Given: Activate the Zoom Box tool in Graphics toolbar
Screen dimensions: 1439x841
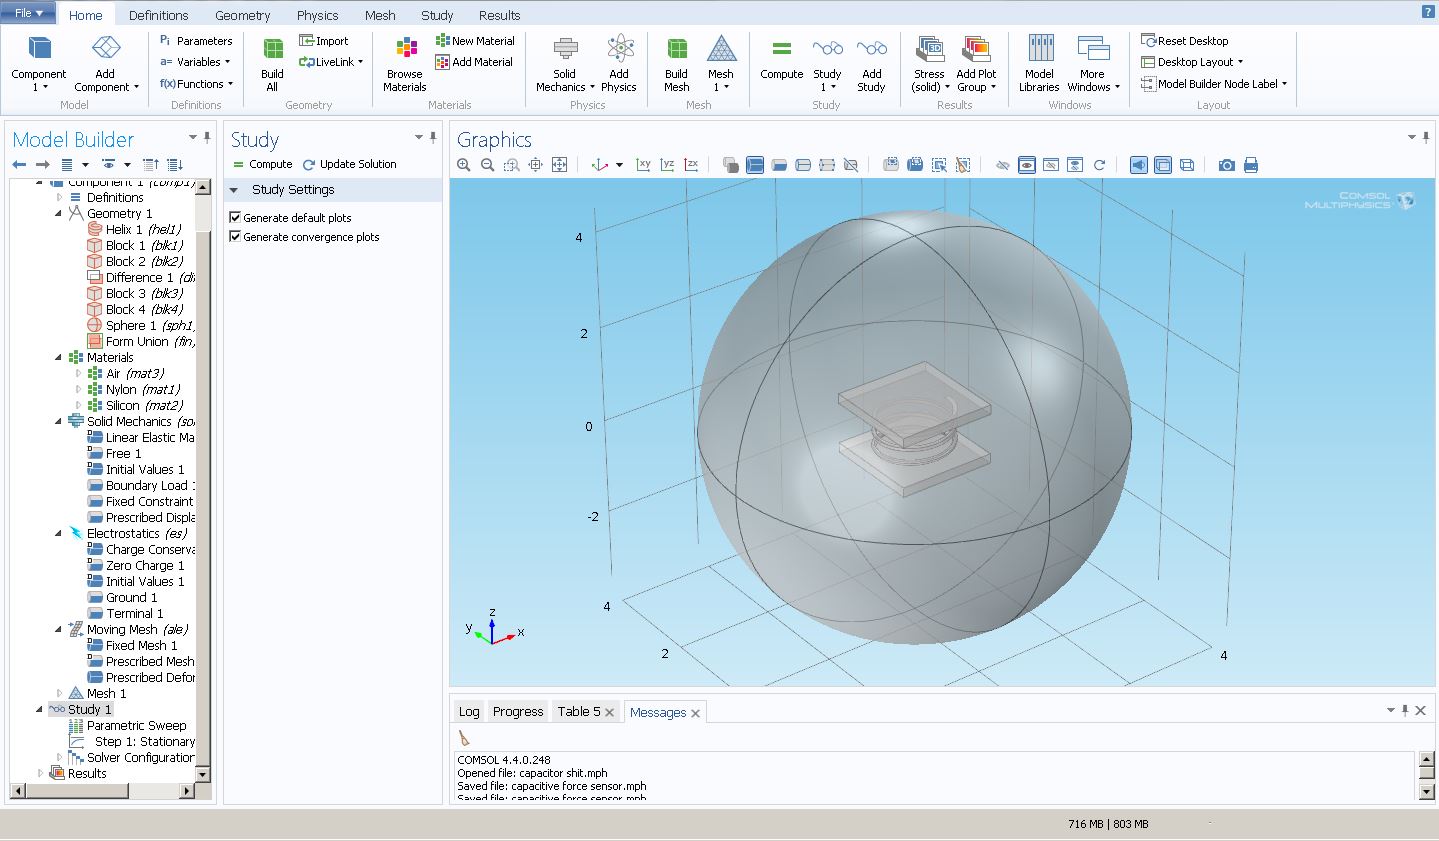Looking at the screenshot, I should tap(512, 165).
